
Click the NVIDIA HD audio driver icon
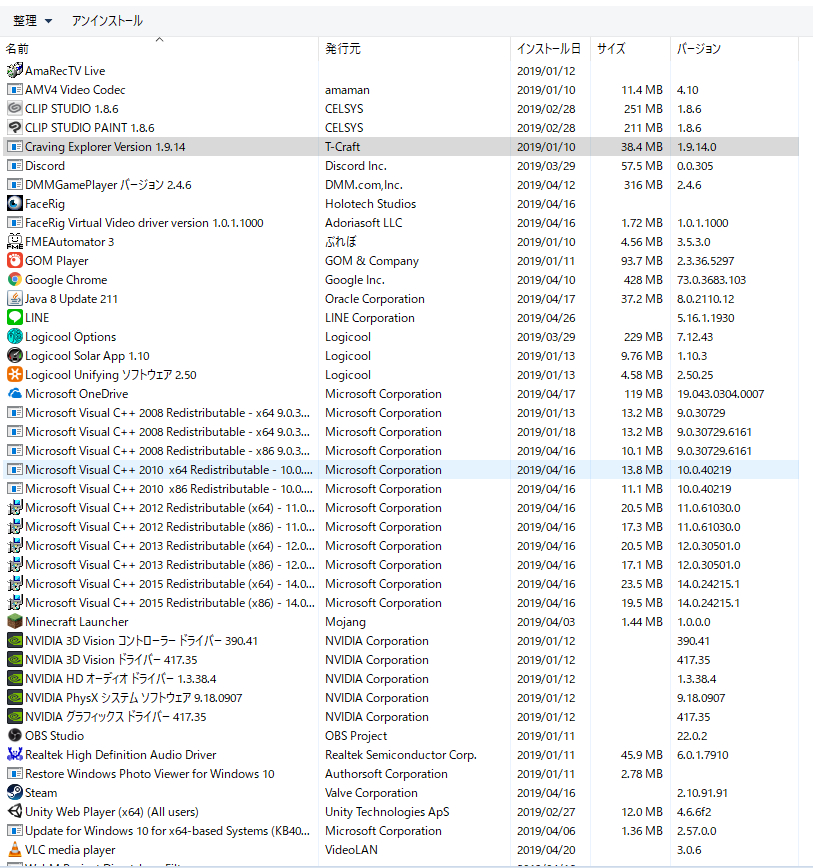click(14, 679)
